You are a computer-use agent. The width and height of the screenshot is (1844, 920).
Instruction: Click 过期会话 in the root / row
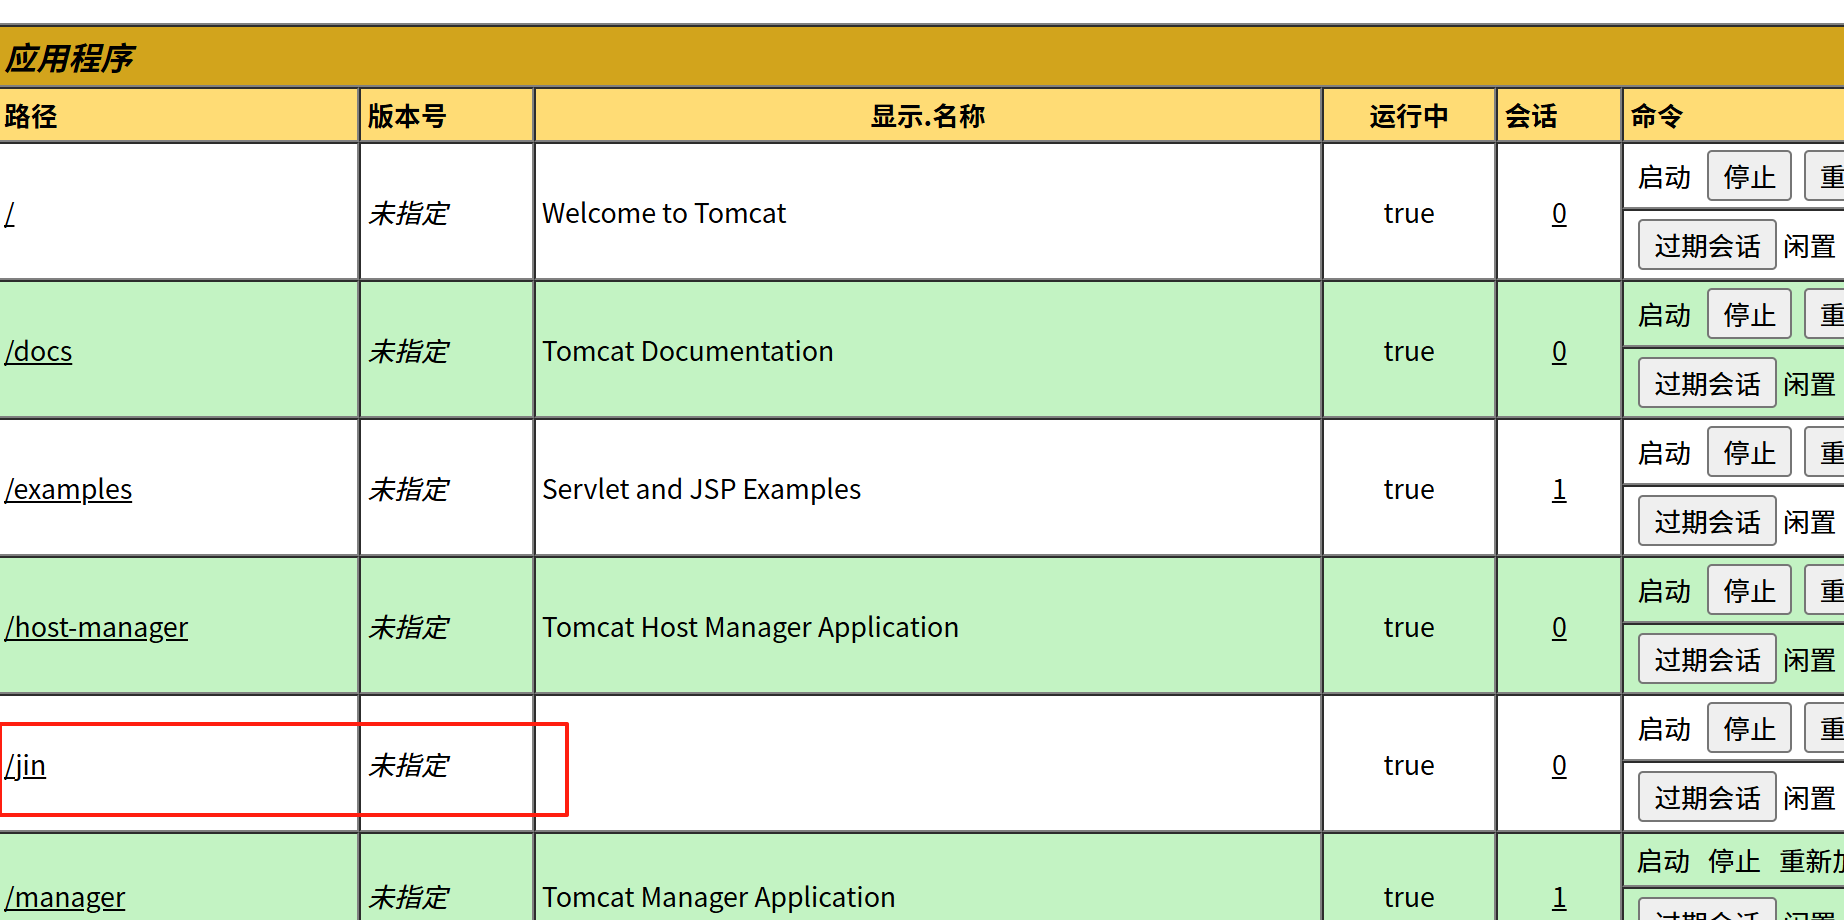1707,246
